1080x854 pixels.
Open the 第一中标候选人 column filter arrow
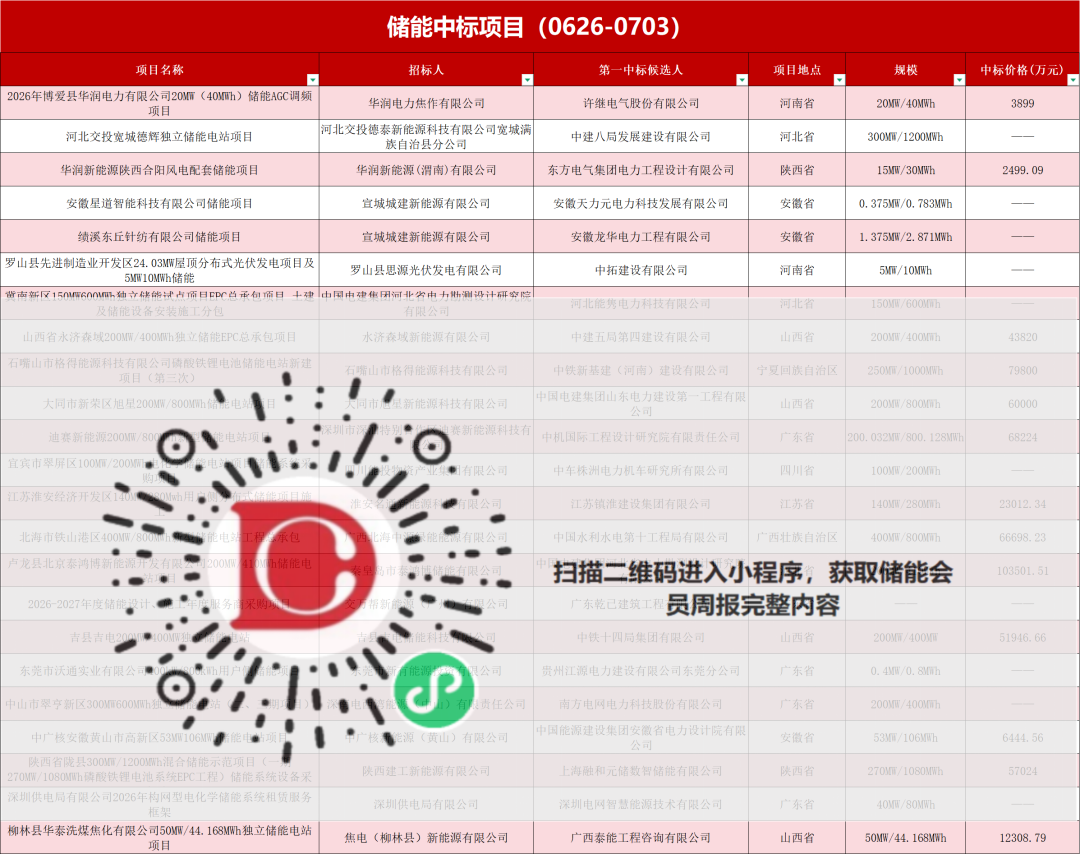coord(742,80)
